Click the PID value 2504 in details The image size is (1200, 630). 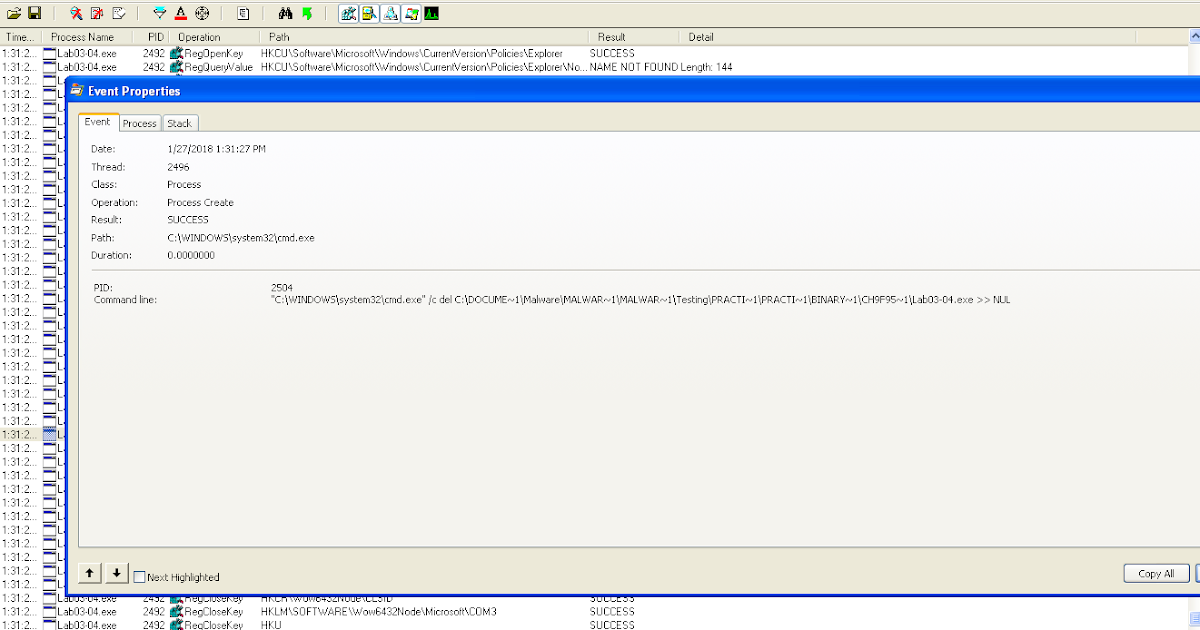point(282,288)
